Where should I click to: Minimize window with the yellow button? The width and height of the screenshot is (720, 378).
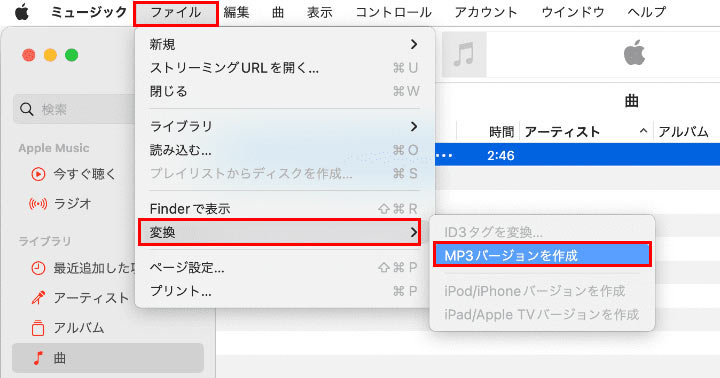(50, 55)
